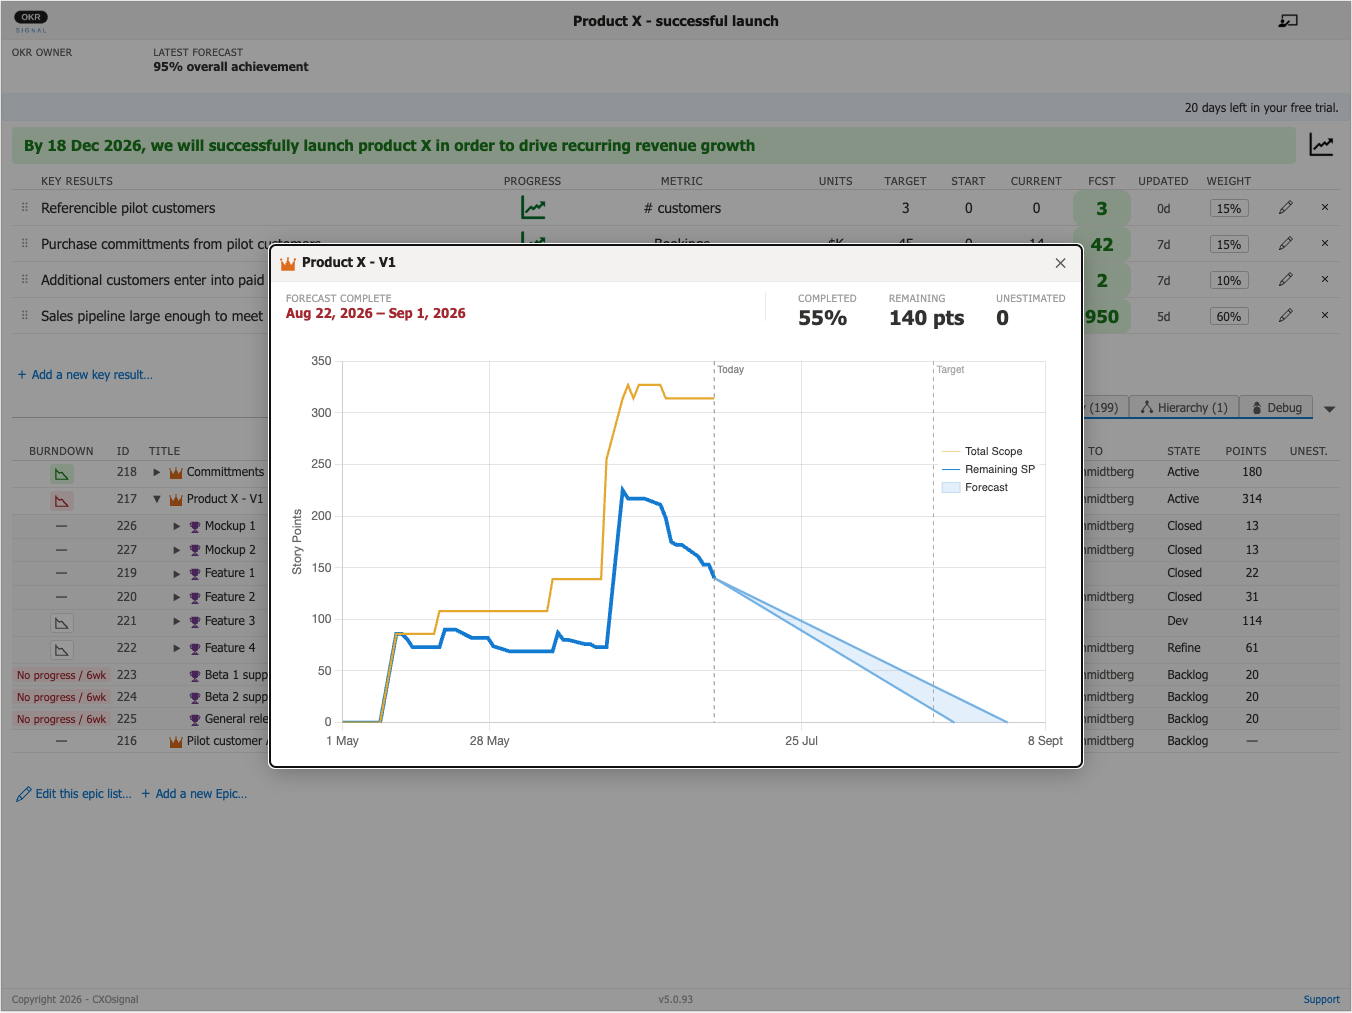Open progress chart for Referencible pilot customers

pos(533,208)
